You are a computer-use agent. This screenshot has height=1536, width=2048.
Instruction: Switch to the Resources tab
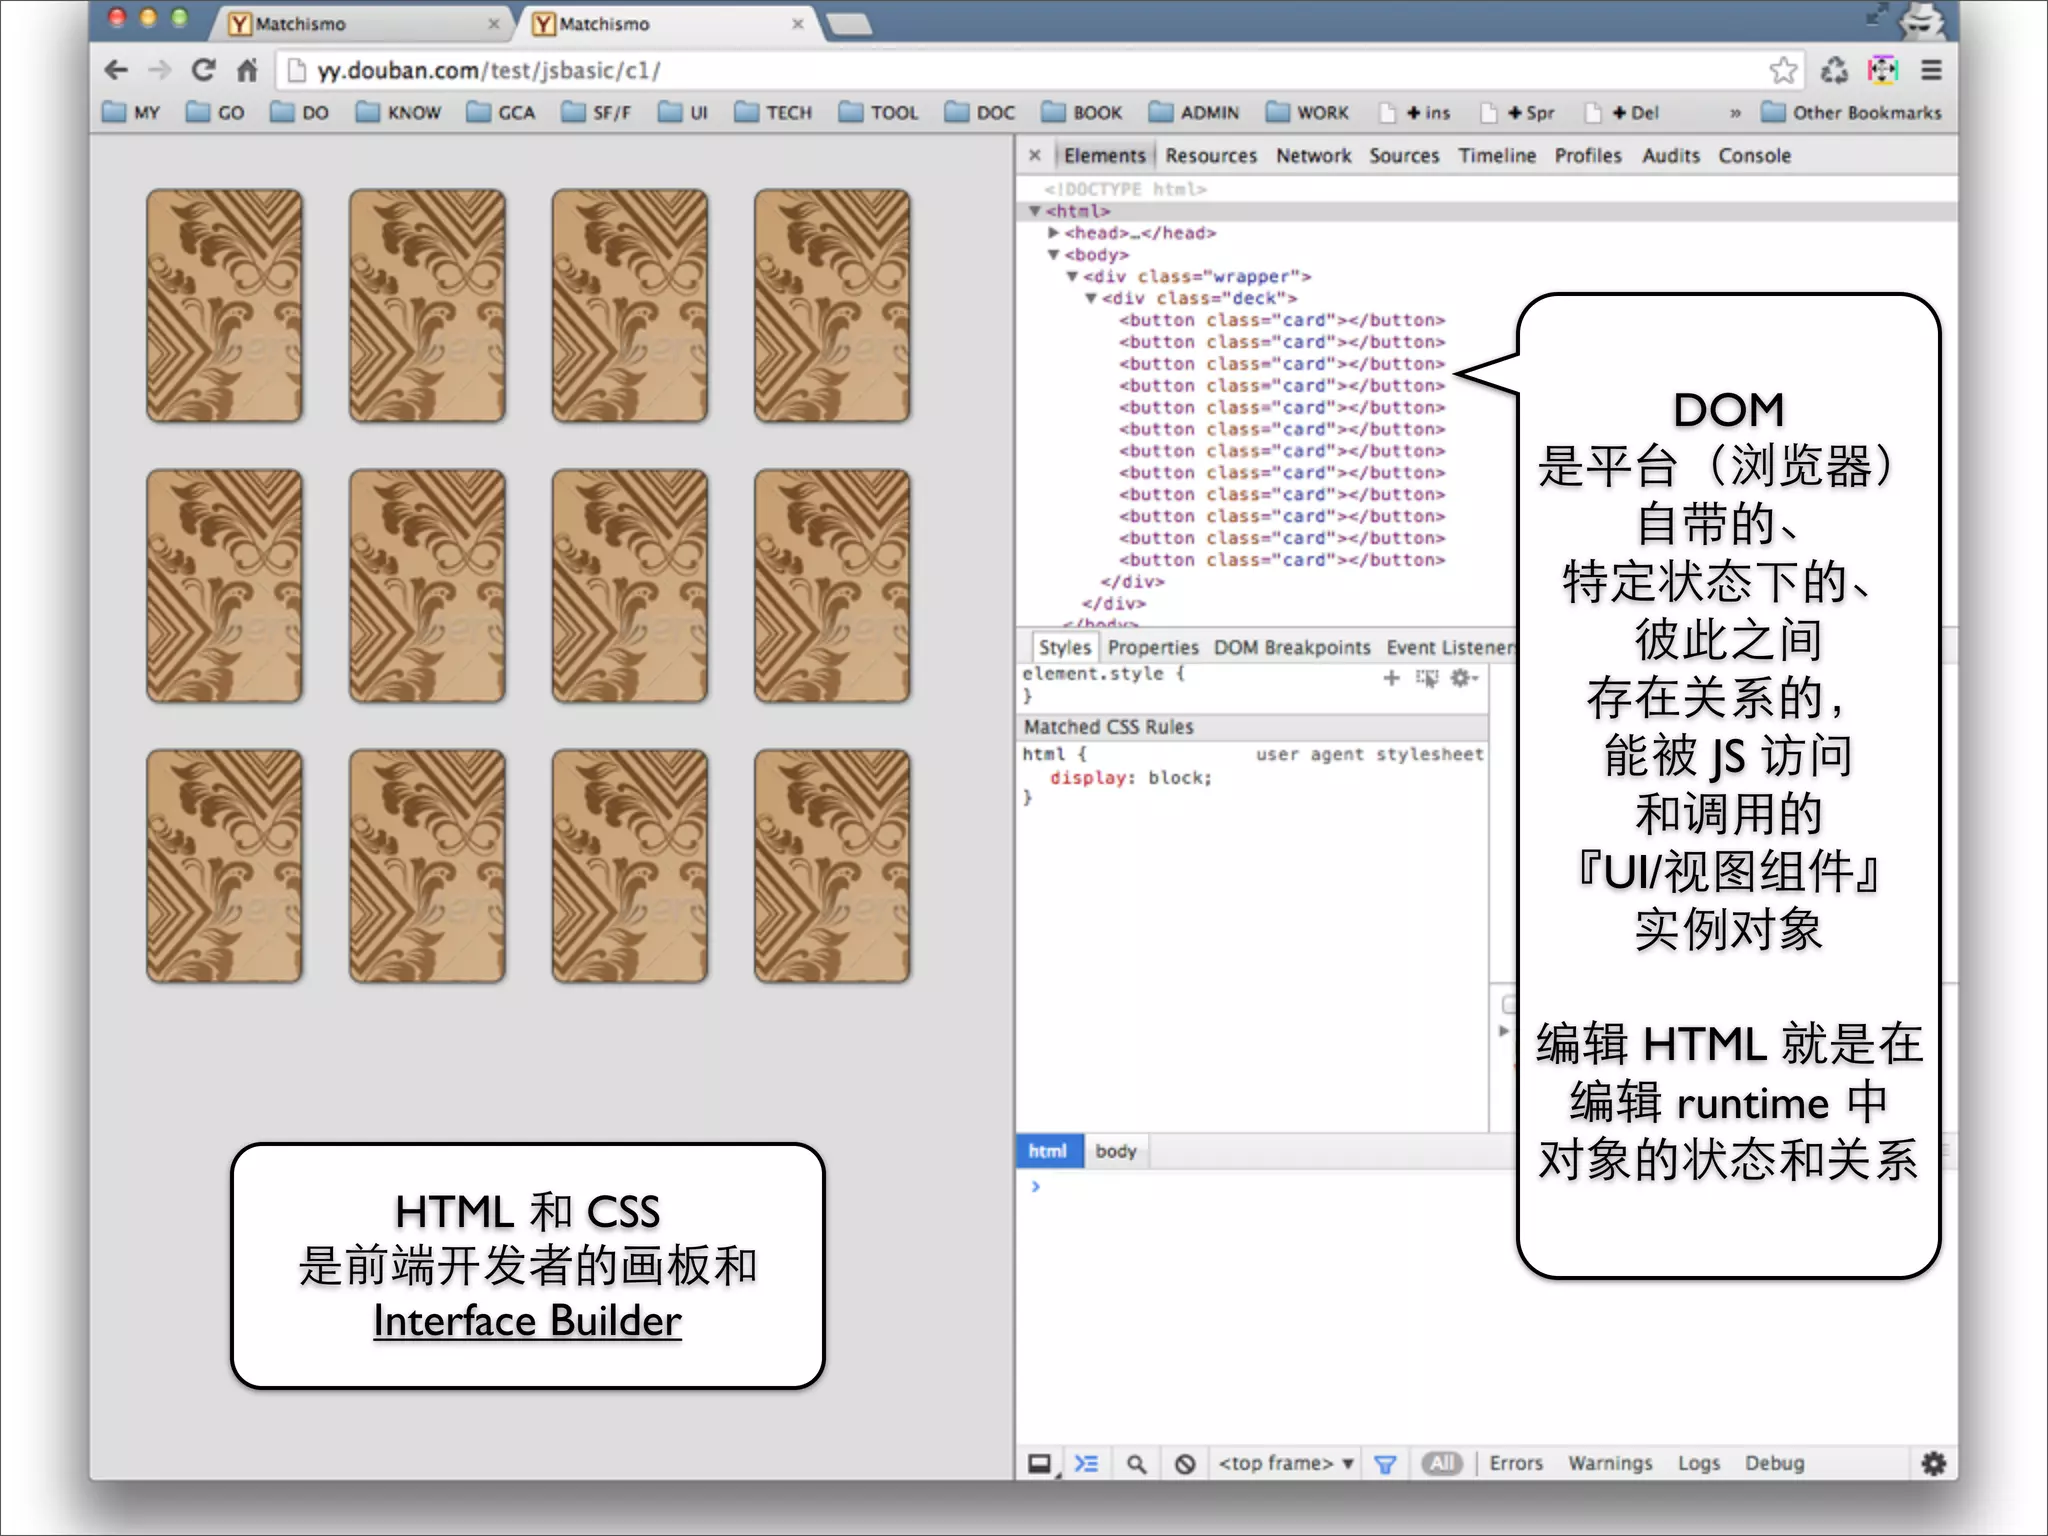click(x=1211, y=155)
